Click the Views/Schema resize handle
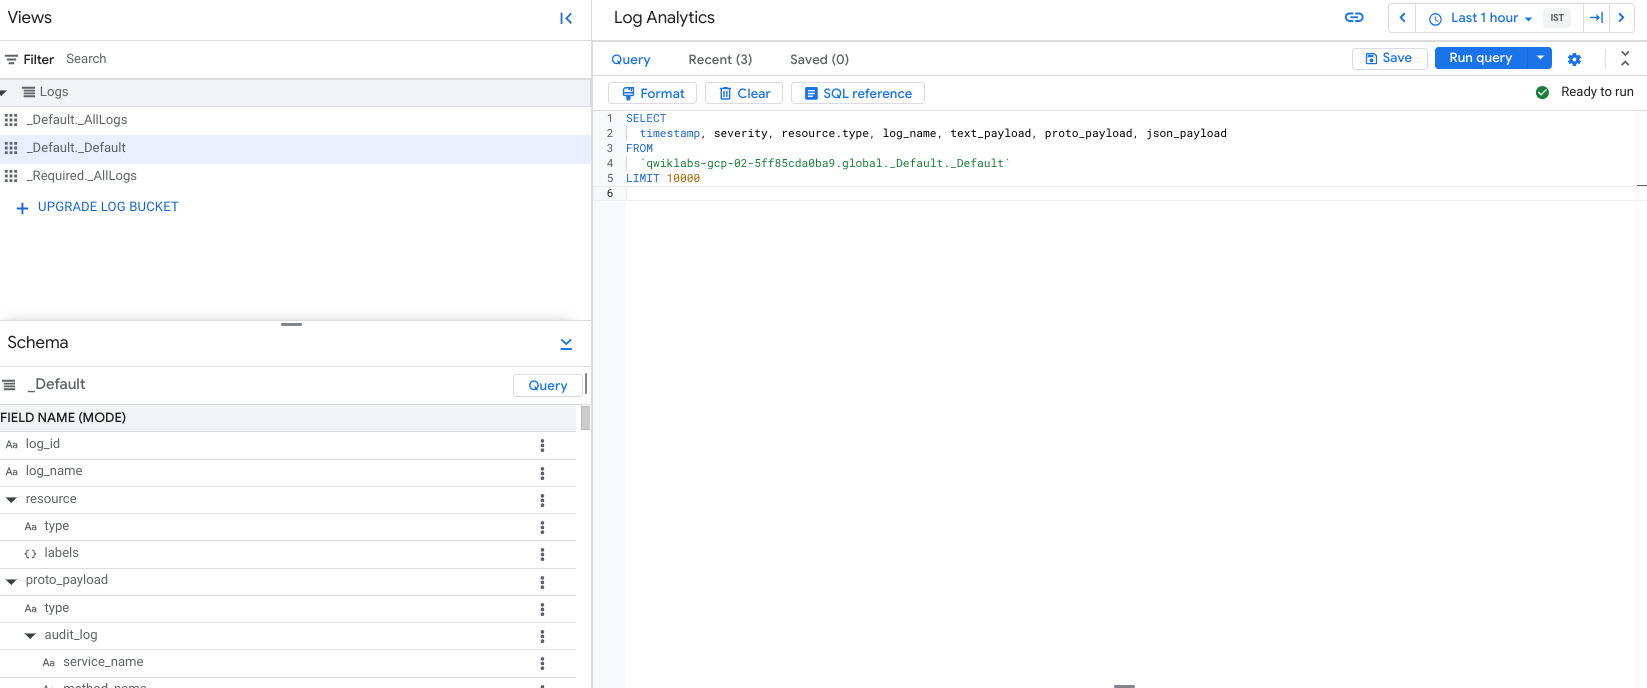 tap(291, 324)
